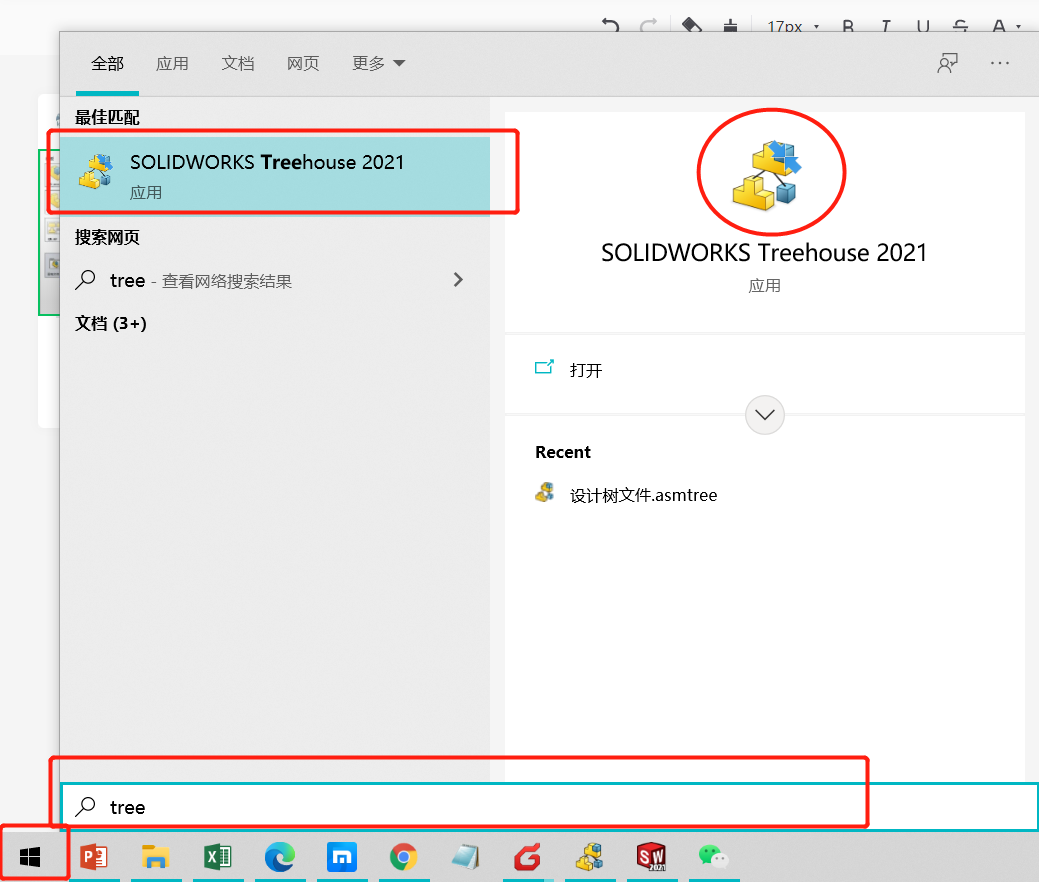Switch to the 文档 tab

pyautogui.click(x=238, y=64)
